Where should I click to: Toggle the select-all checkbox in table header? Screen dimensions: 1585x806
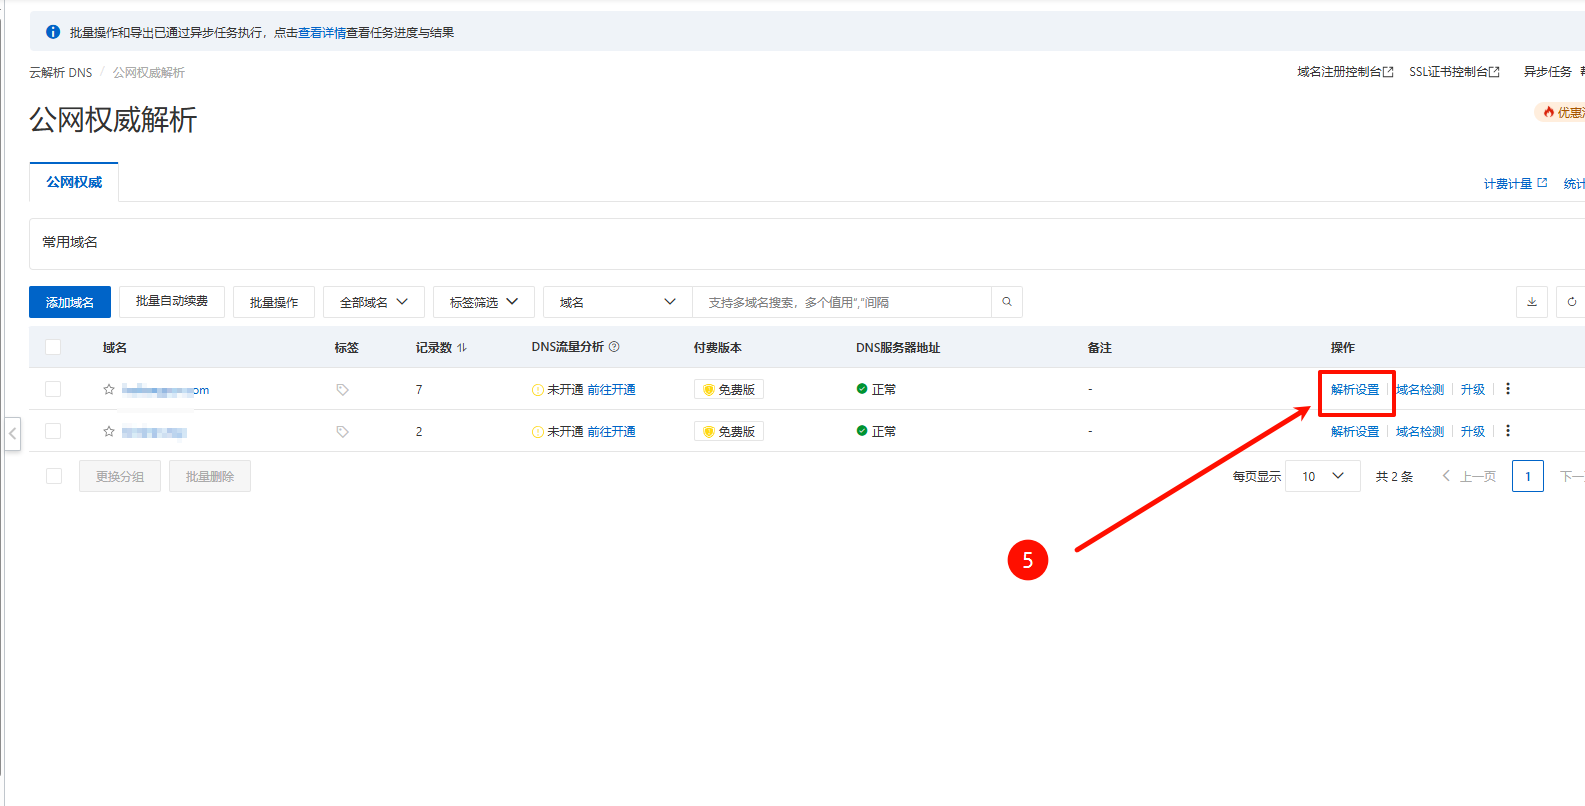point(53,347)
